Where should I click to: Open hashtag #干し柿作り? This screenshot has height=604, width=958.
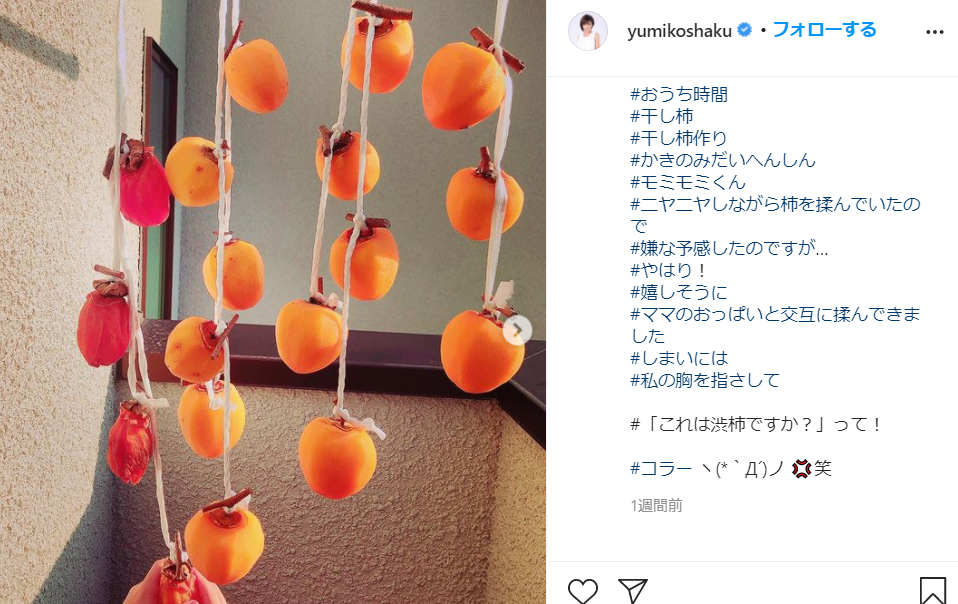pyautogui.click(x=679, y=138)
